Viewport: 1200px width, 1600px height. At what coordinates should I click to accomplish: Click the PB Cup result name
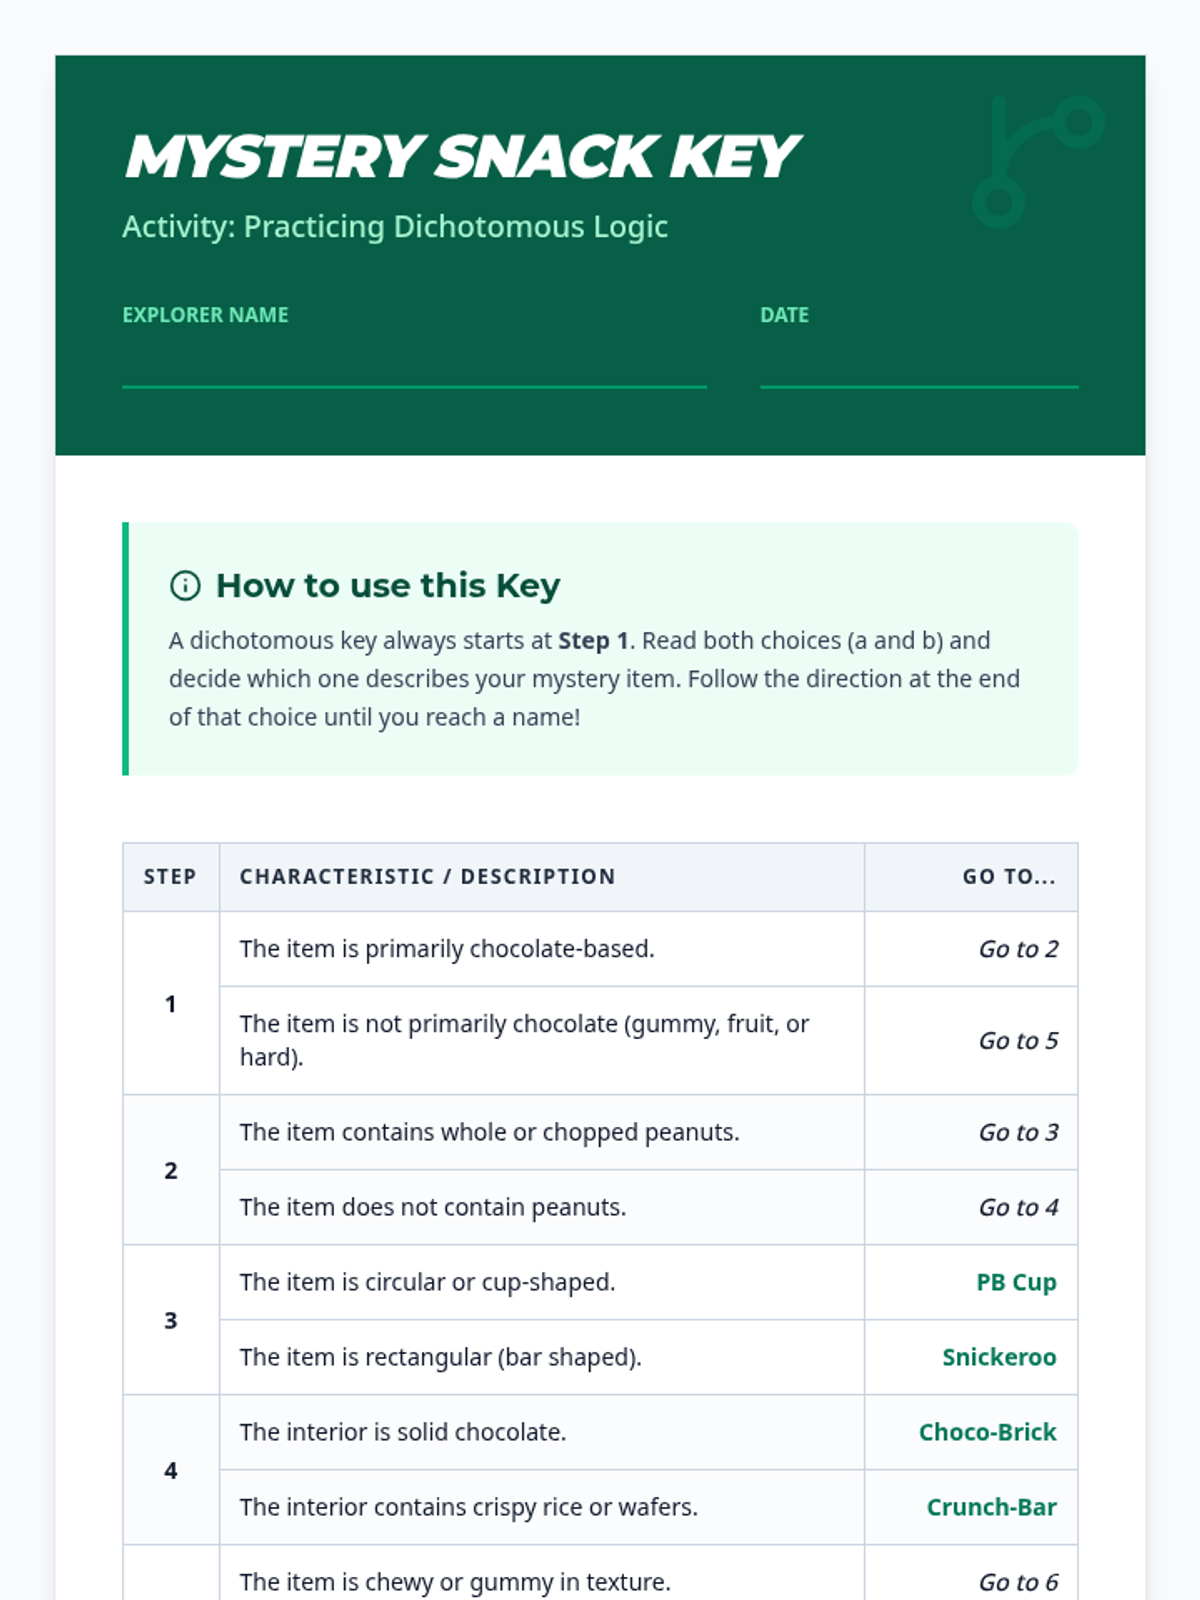(1016, 1282)
